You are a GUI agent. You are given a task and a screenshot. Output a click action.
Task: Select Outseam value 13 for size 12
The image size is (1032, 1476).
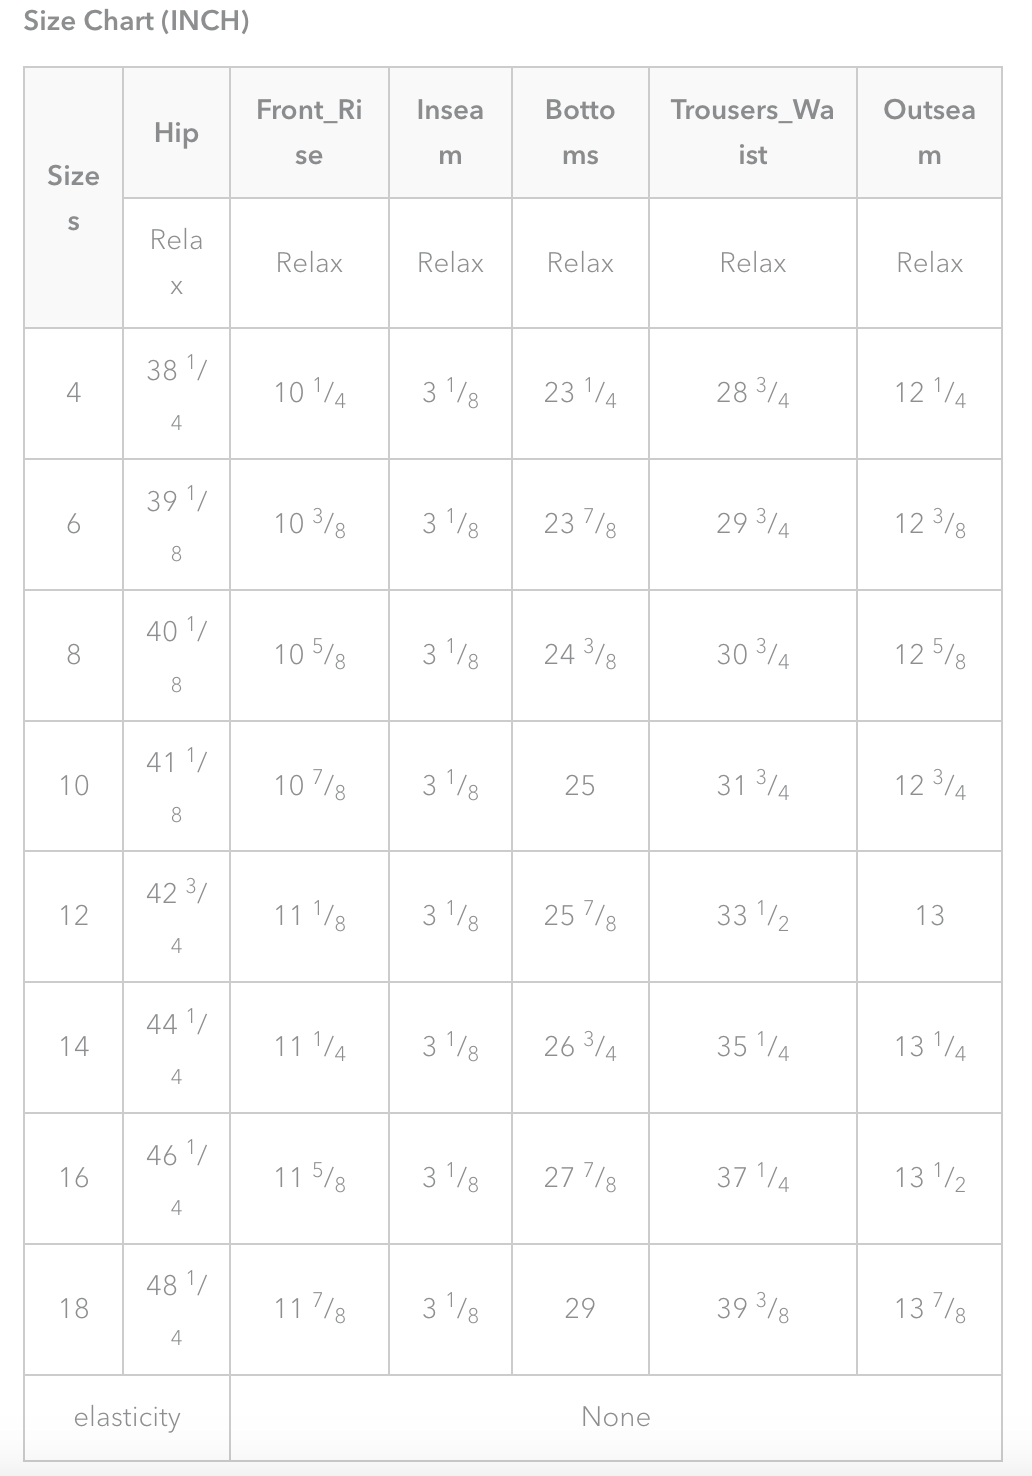929,916
